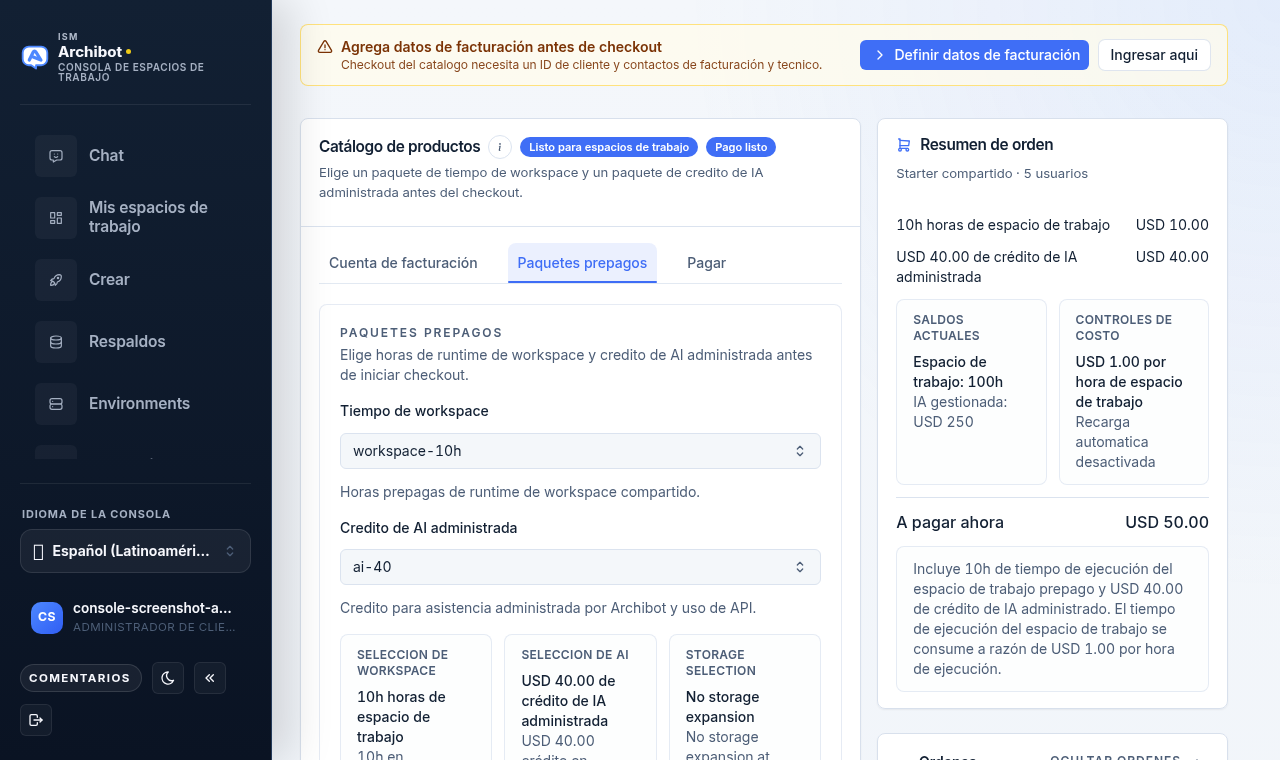The image size is (1280, 760).
Task: Click the Ingresar aqui button
Action: coord(1154,55)
